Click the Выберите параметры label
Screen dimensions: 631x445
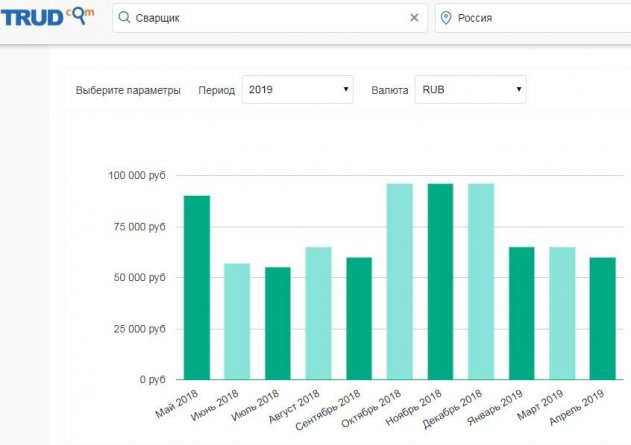pyautogui.click(x=128, y=90)
